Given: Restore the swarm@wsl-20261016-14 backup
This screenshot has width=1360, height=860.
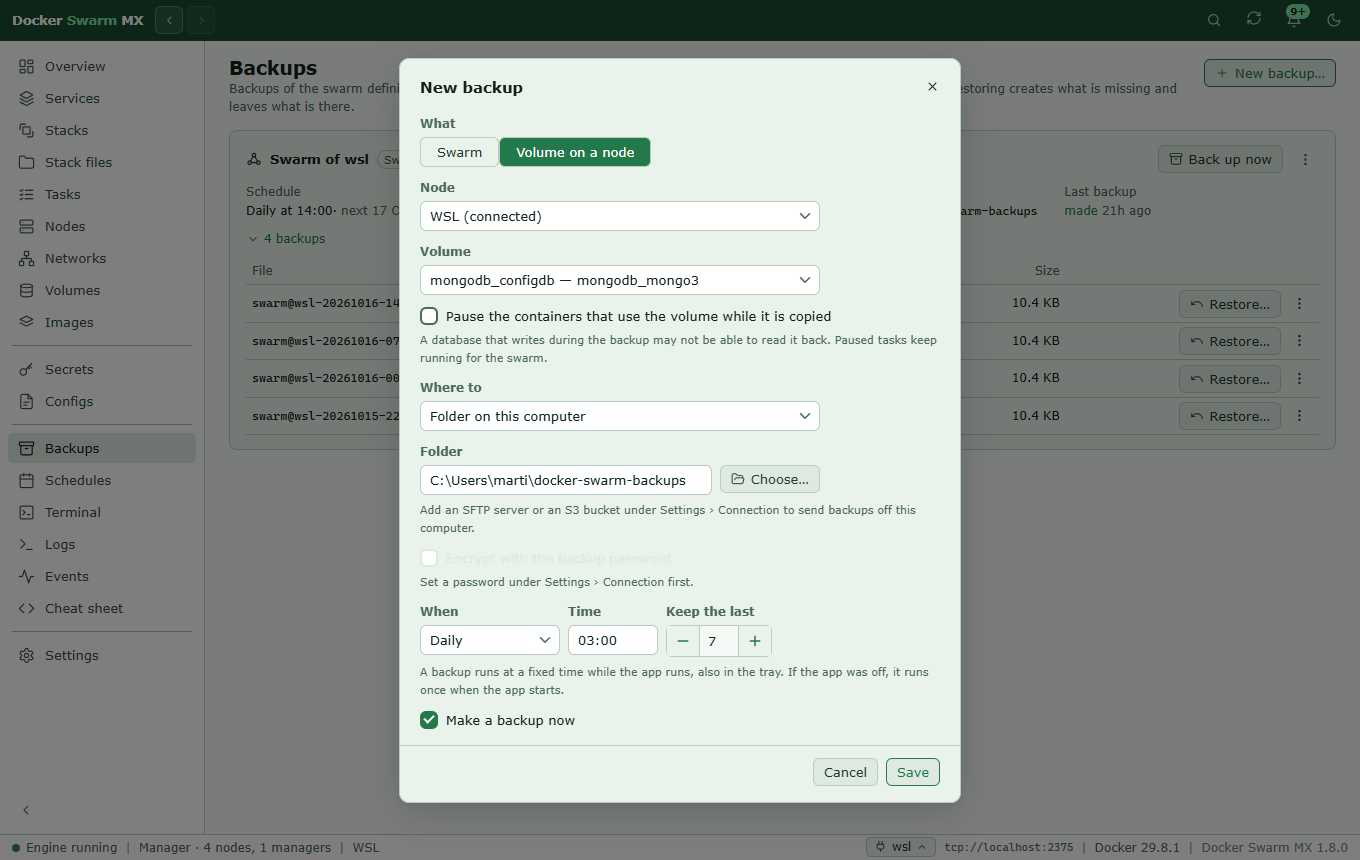Looking at the screenshot, I should [1230, 304].
